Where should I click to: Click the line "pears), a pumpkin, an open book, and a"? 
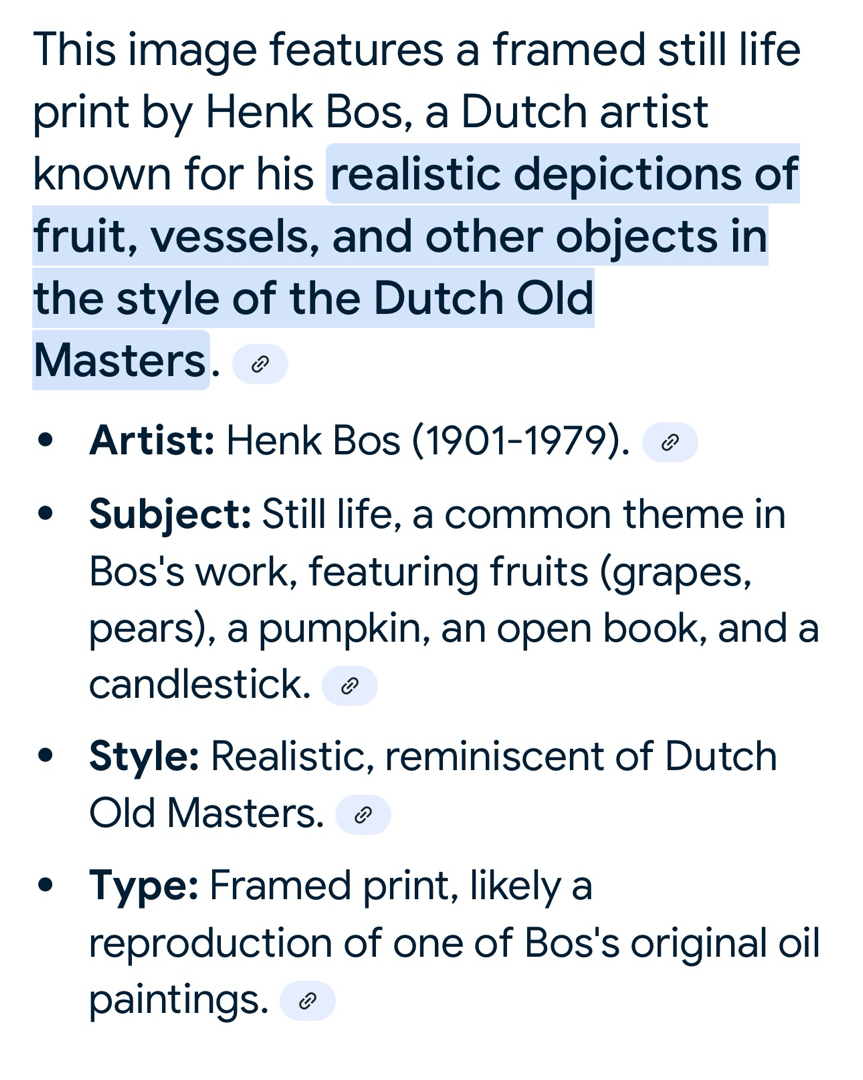453,630
